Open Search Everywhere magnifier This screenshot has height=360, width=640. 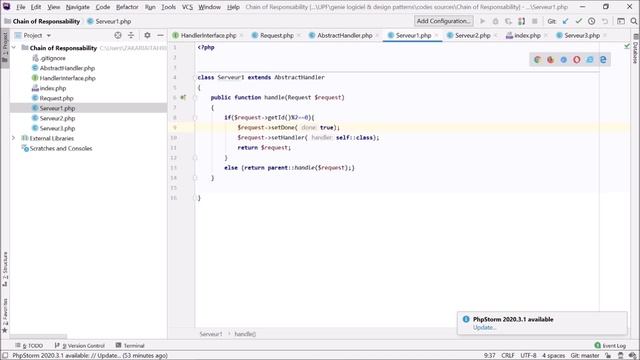634,21
